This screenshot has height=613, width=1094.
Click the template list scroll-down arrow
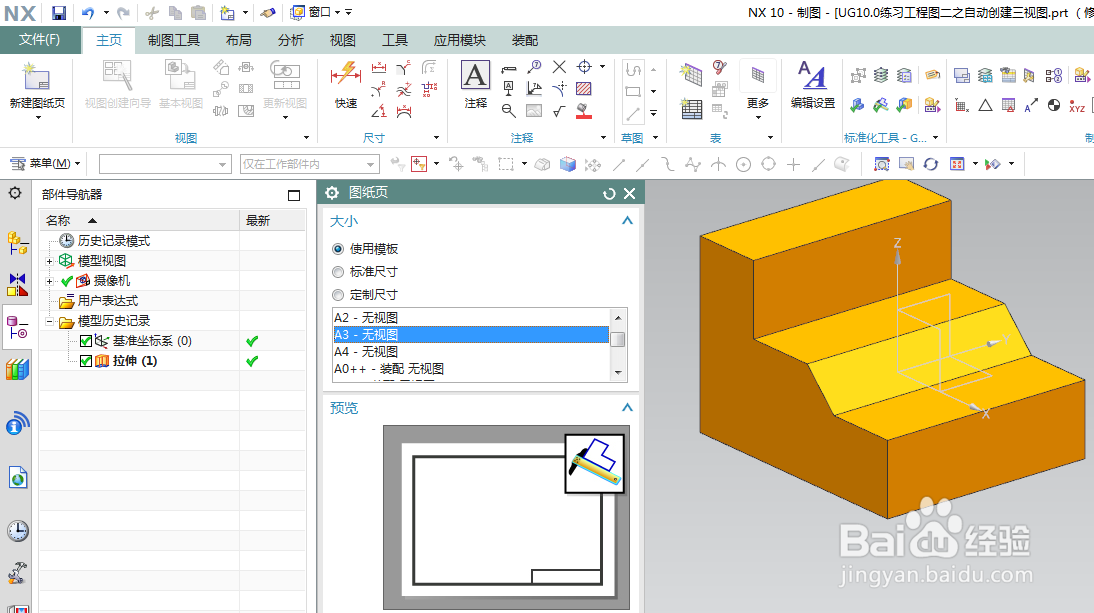tap(617, 373)
